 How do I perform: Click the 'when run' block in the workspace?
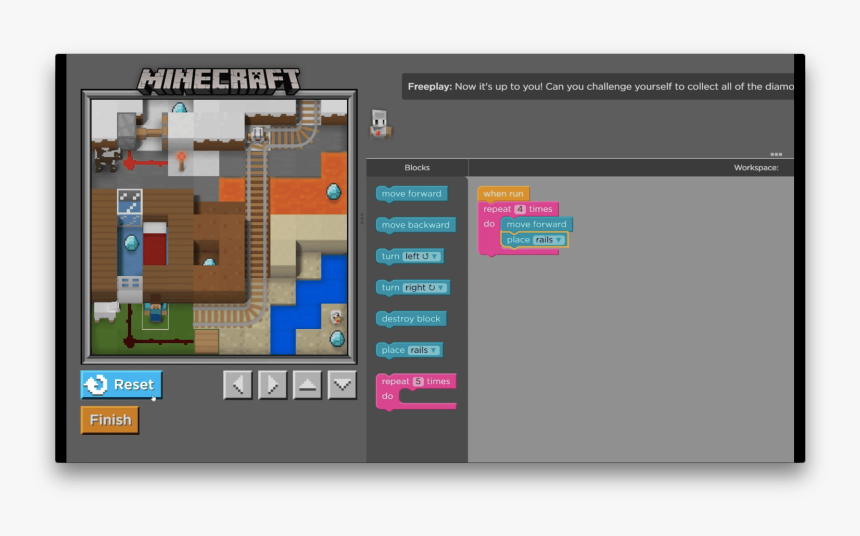[503, 194]
